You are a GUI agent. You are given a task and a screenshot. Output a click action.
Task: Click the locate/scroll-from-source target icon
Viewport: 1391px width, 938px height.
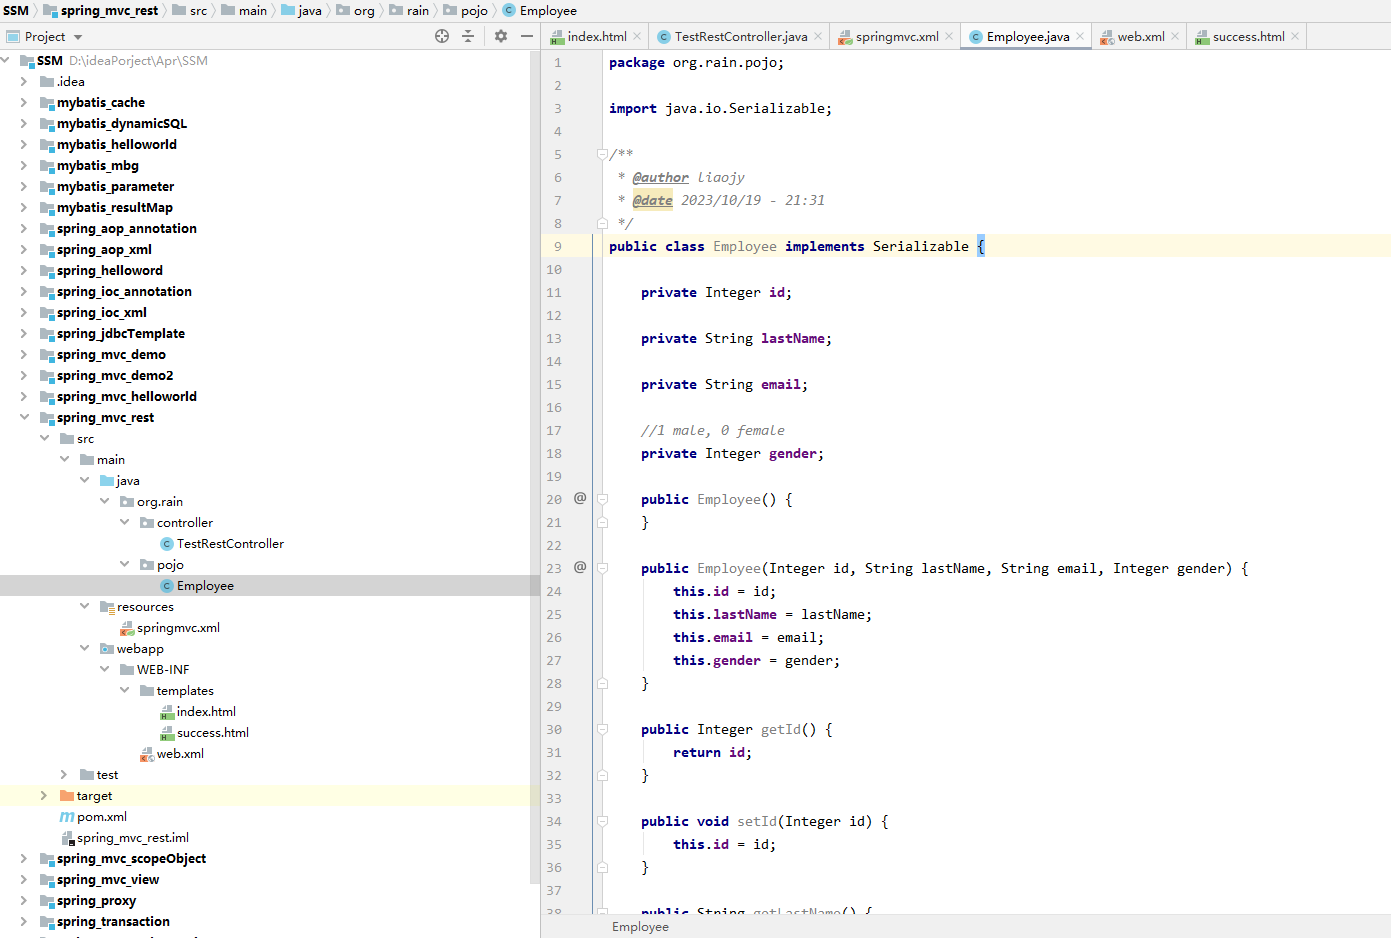tap(442, 36)
